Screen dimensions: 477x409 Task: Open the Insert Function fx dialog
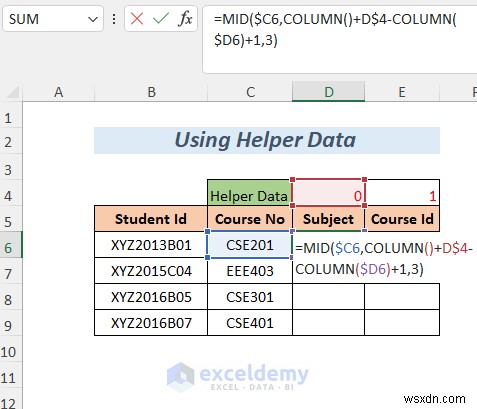tap(185, 19)
